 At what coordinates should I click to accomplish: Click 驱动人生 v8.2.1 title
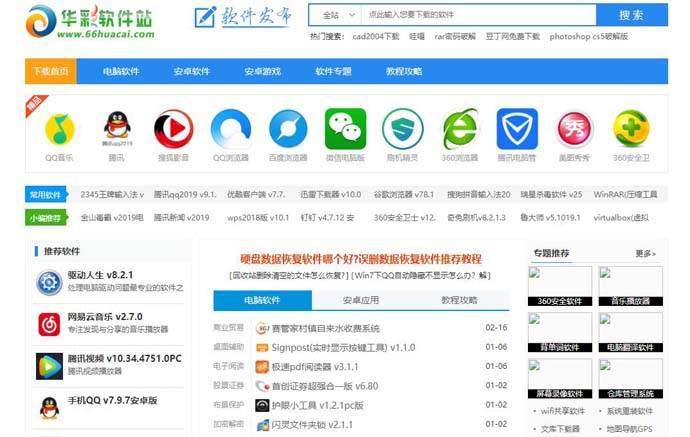tap(100, 275)
